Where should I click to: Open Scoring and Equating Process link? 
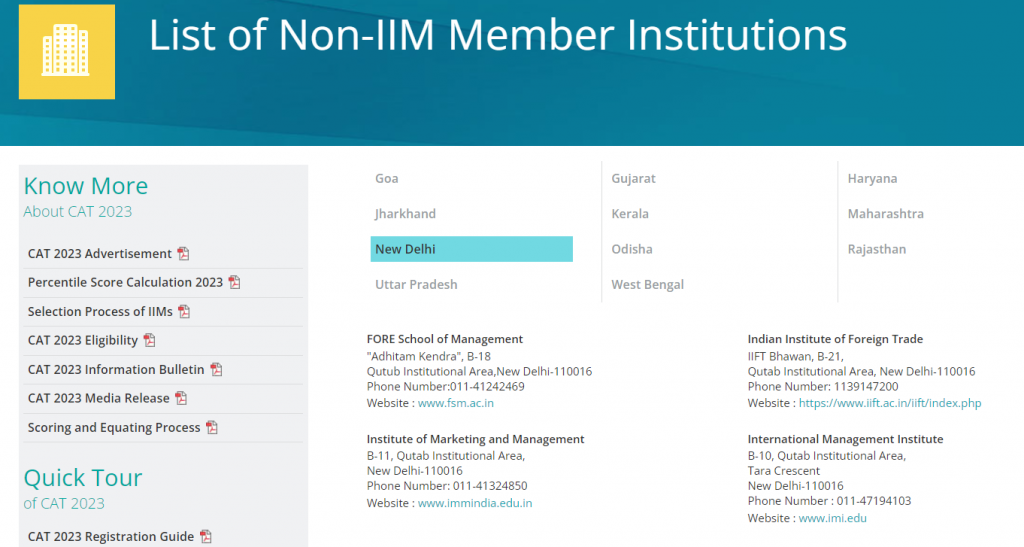114,428
